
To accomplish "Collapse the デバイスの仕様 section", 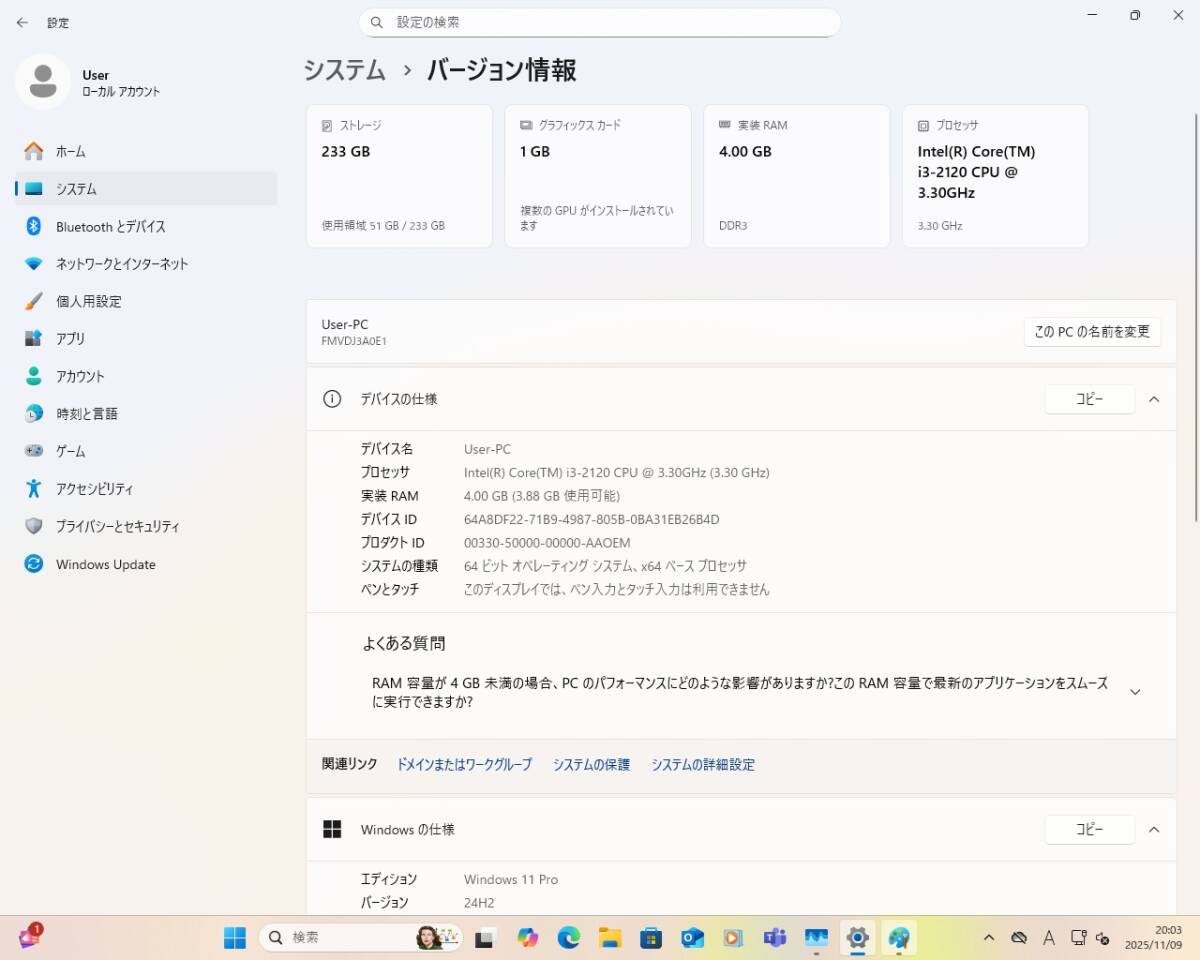I will pyautogui.click(x=1154, y=399).
